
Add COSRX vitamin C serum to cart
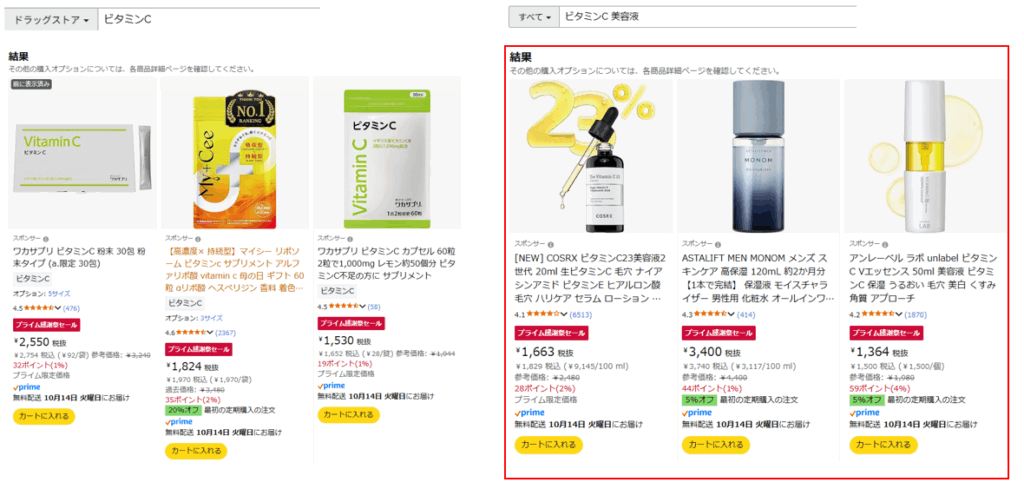pos(549,445)
